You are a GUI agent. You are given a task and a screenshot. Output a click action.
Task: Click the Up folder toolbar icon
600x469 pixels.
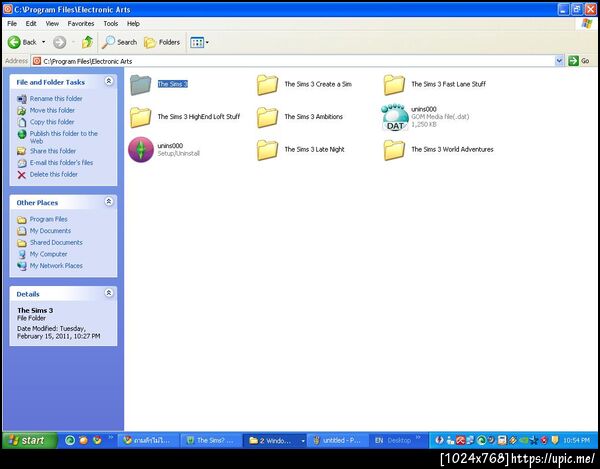pos(88,42)
